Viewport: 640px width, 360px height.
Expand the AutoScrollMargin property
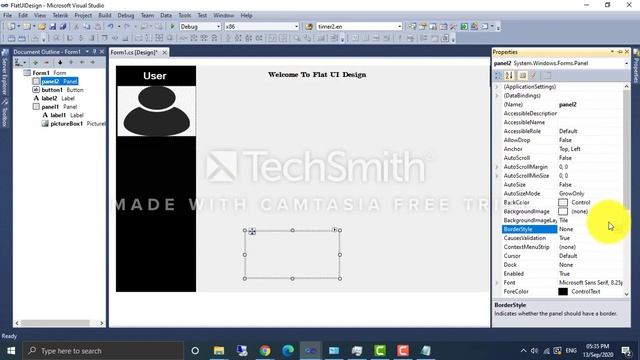[x=497, y=167]
